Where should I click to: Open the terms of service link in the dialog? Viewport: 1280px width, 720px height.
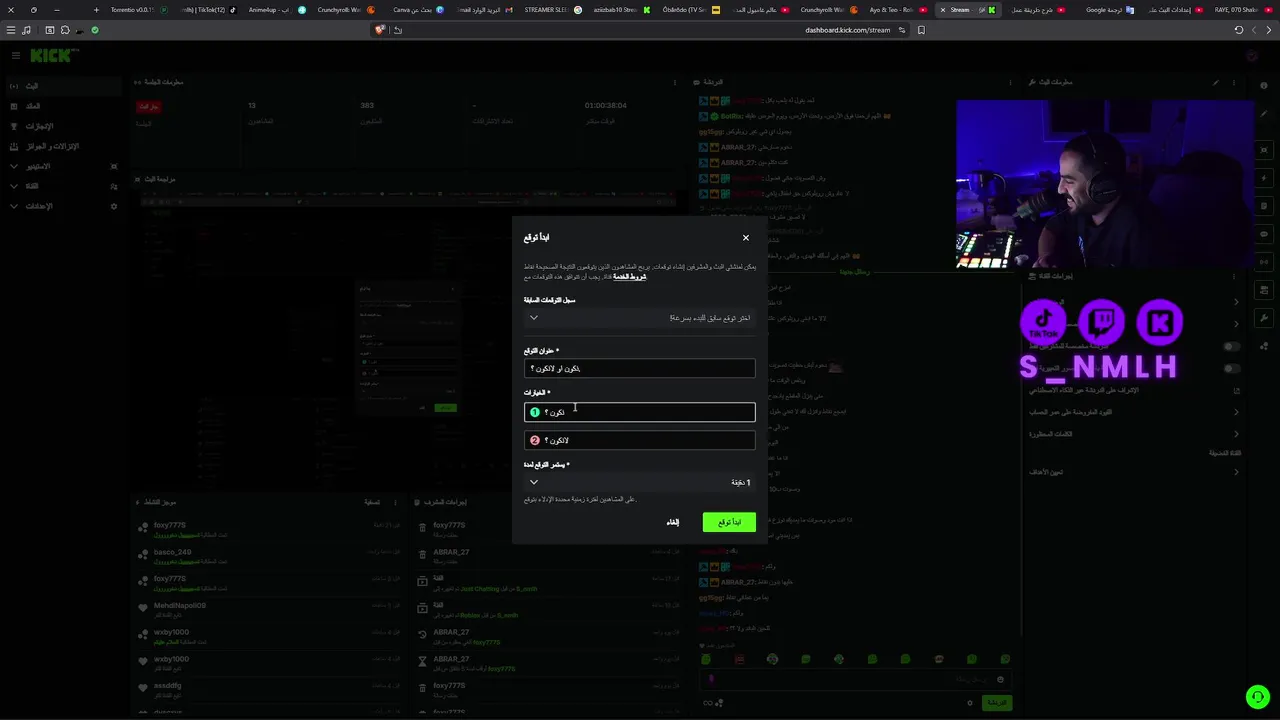tap(630, 276)
